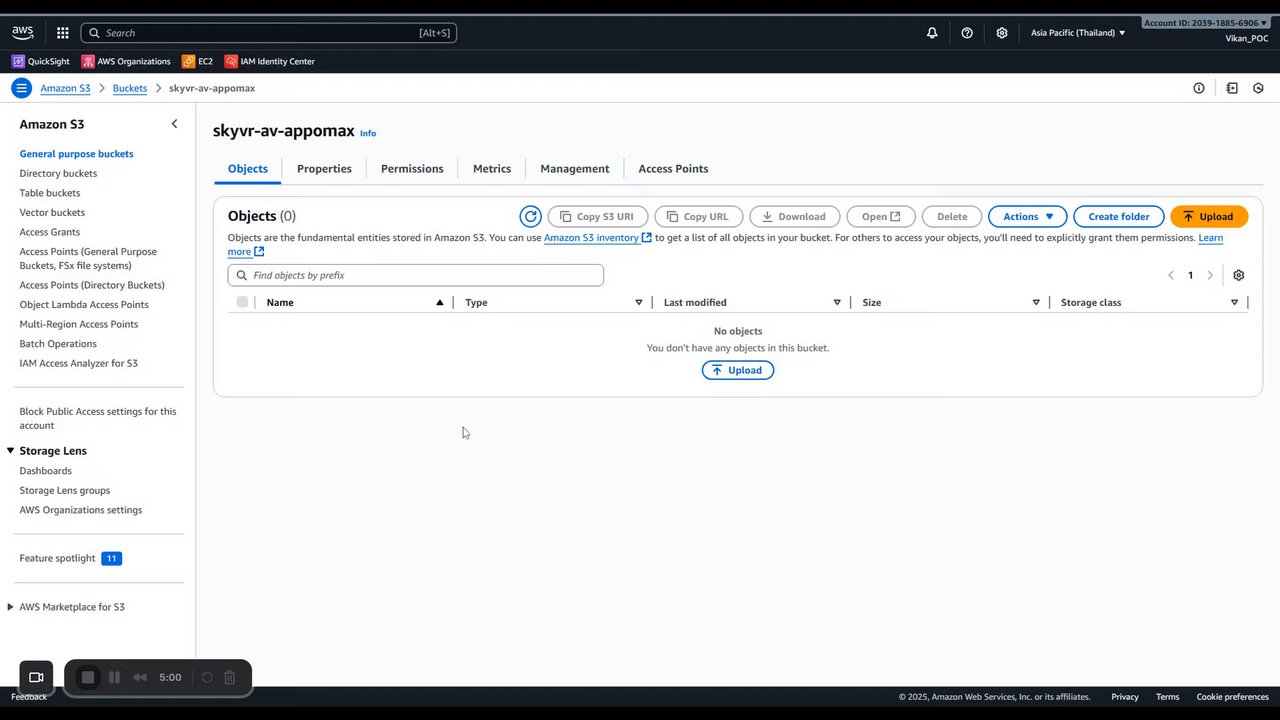Focus the top Search bar

(268, 33)
